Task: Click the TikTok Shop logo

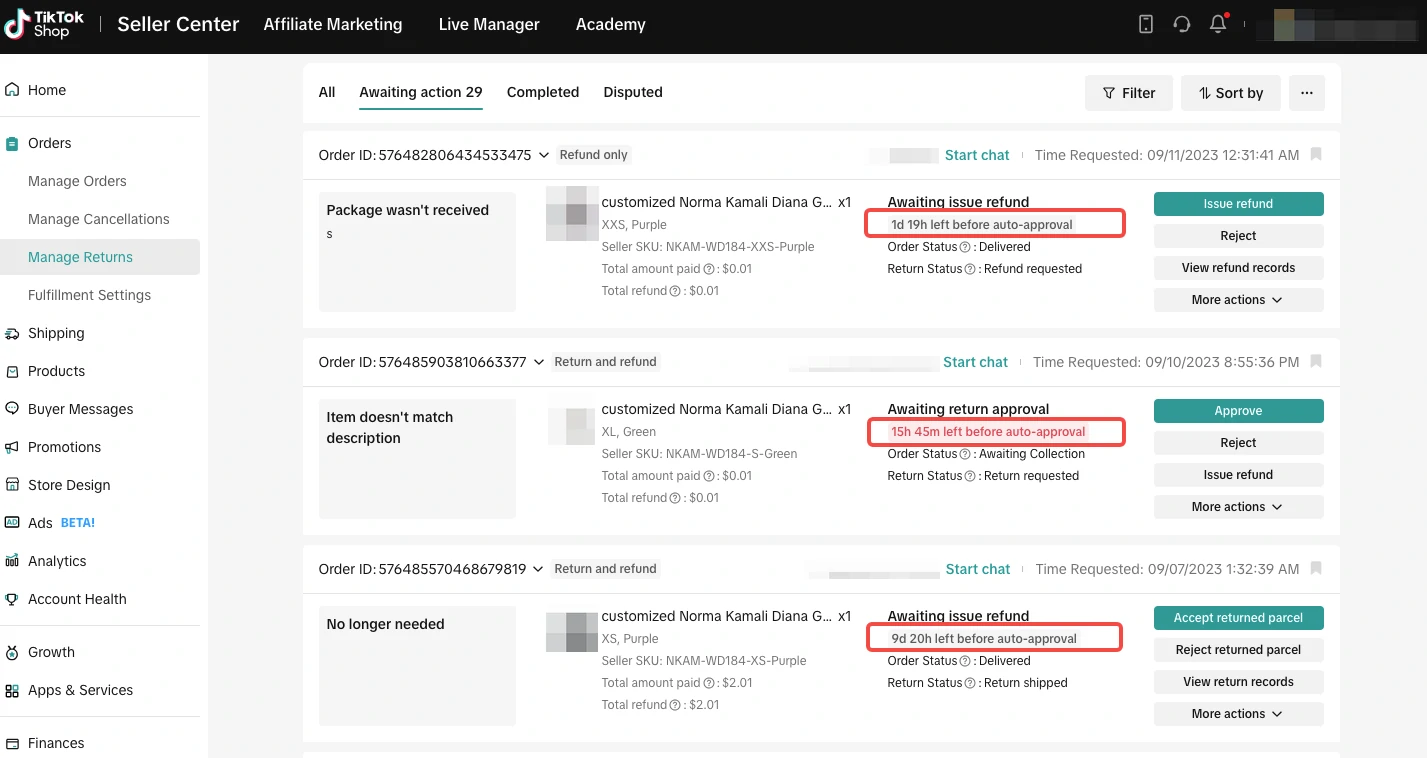Action: 44,25
